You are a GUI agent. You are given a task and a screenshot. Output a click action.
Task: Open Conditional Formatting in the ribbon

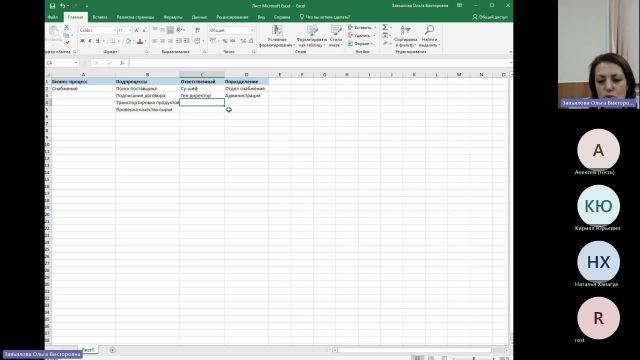[277, 36]
